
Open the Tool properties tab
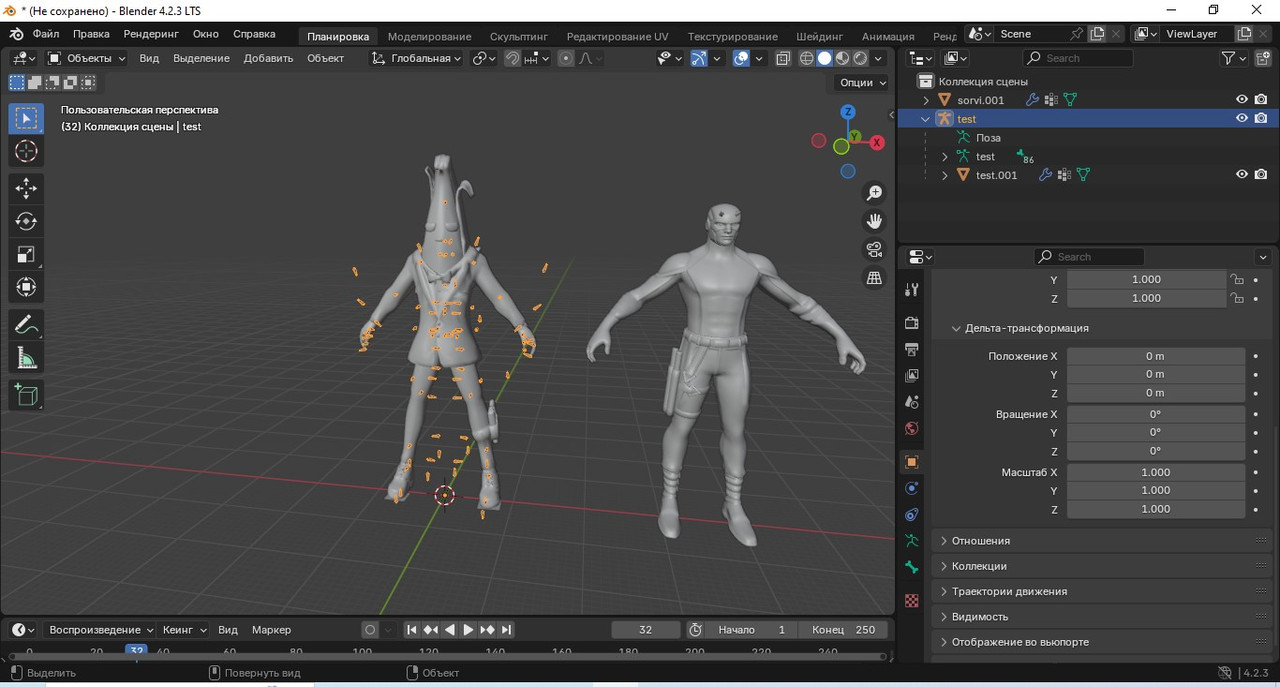point(911,290)
